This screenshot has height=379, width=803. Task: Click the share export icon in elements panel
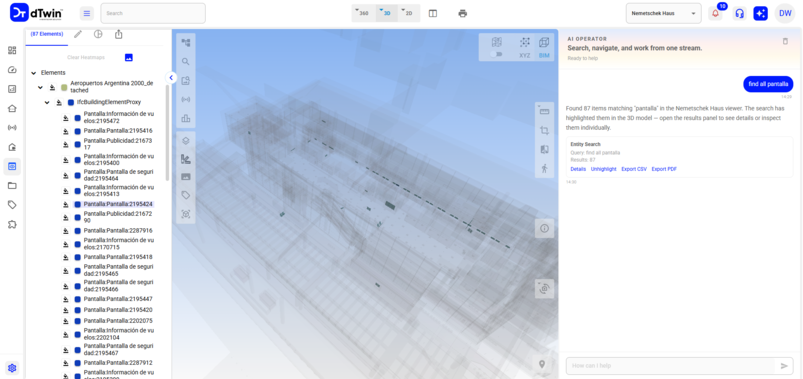pos(119,34)
